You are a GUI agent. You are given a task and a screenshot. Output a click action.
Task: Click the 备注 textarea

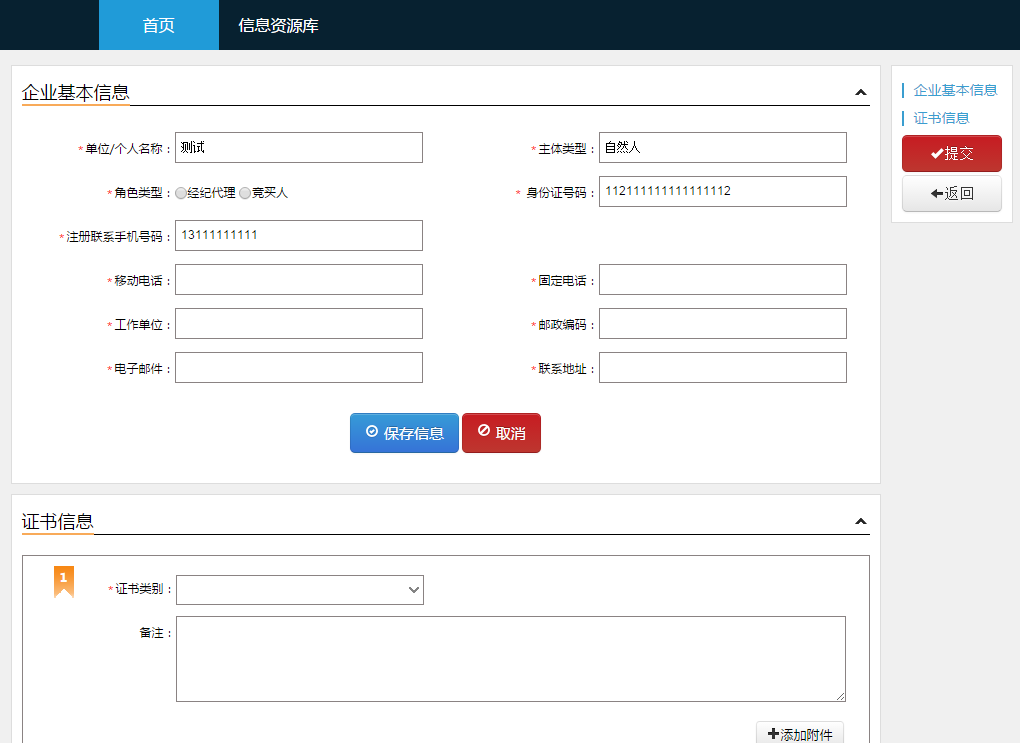click(x=510, y=658)
